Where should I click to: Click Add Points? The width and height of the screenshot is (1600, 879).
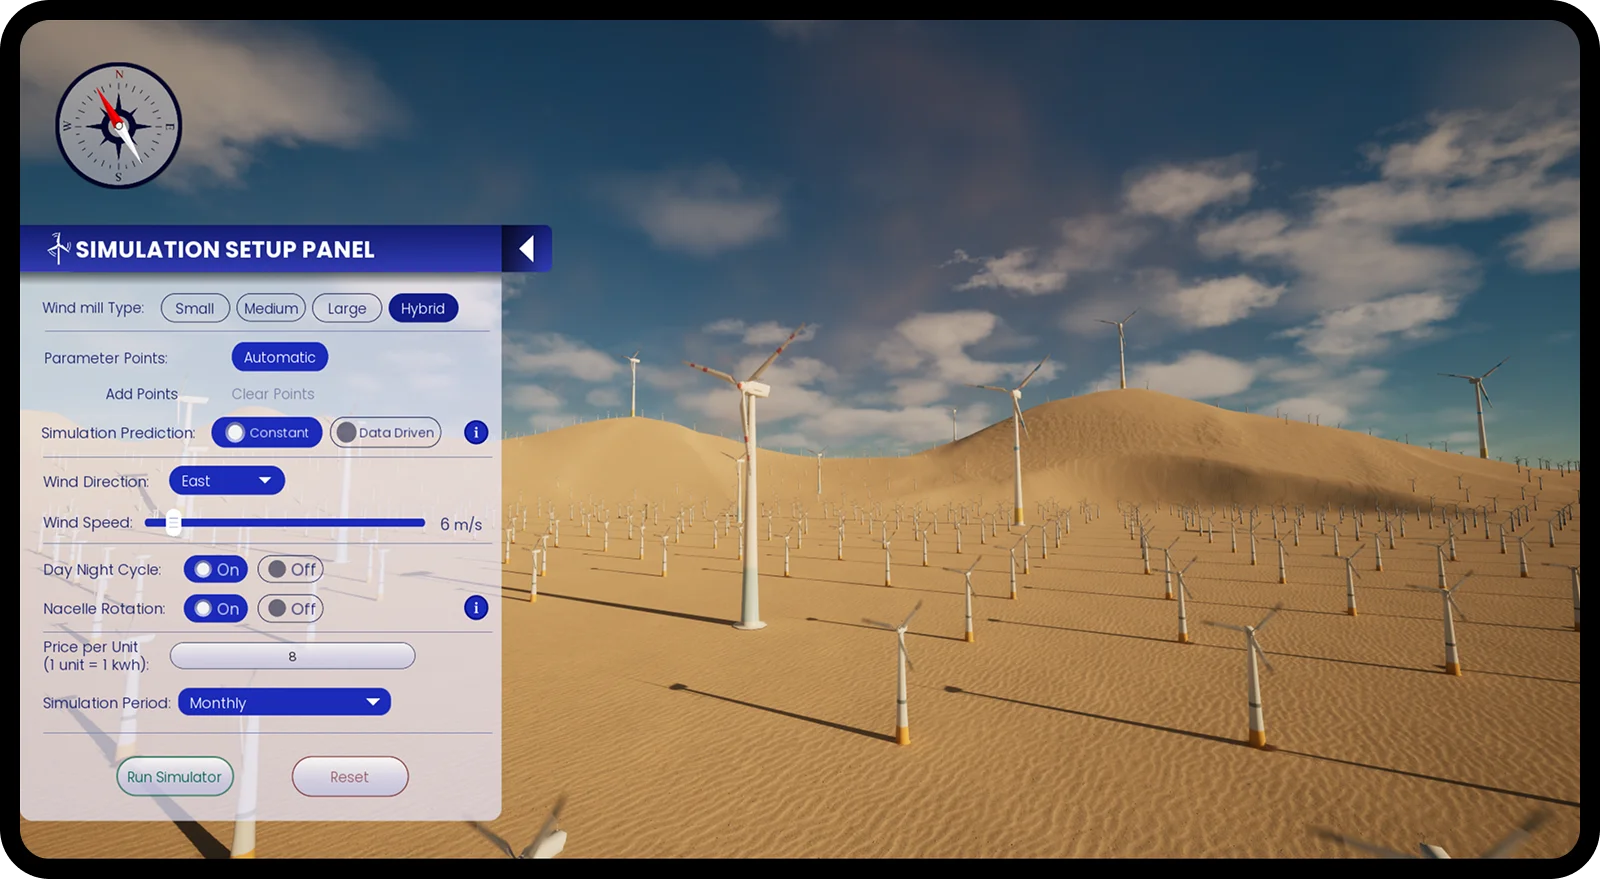[142, 394]
